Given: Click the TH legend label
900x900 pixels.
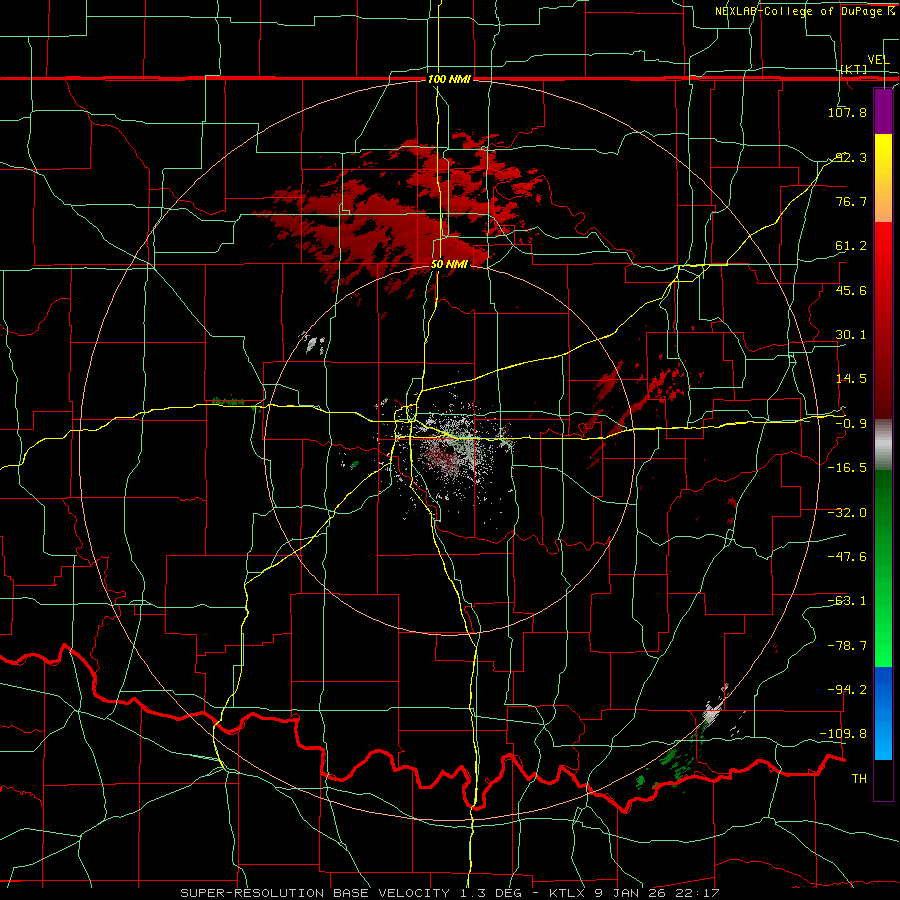Looking at the screenshot, I should pos(859,779).
